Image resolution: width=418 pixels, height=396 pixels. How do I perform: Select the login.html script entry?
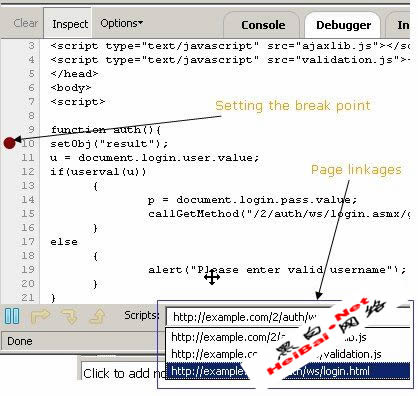tap(288, 371)
